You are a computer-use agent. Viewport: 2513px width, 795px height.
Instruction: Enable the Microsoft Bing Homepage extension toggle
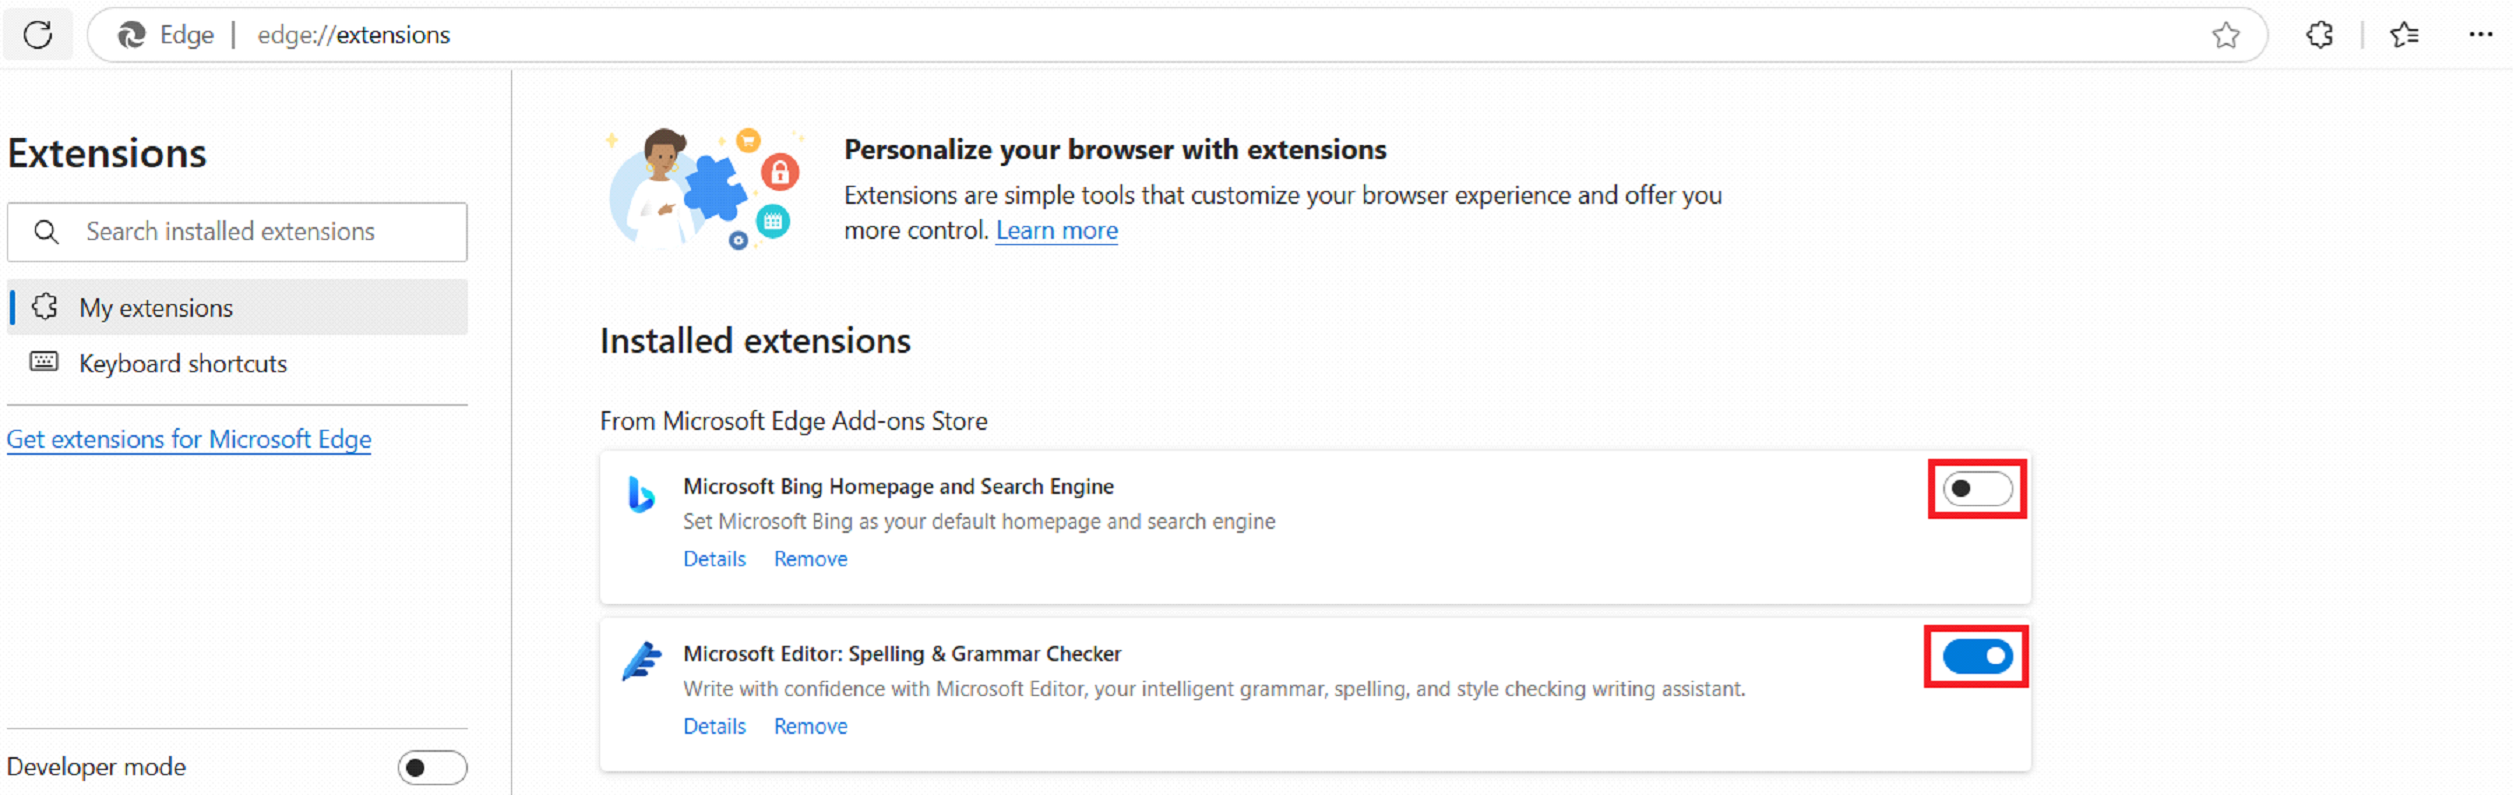pyautogui.click(x=1977, y=489)
